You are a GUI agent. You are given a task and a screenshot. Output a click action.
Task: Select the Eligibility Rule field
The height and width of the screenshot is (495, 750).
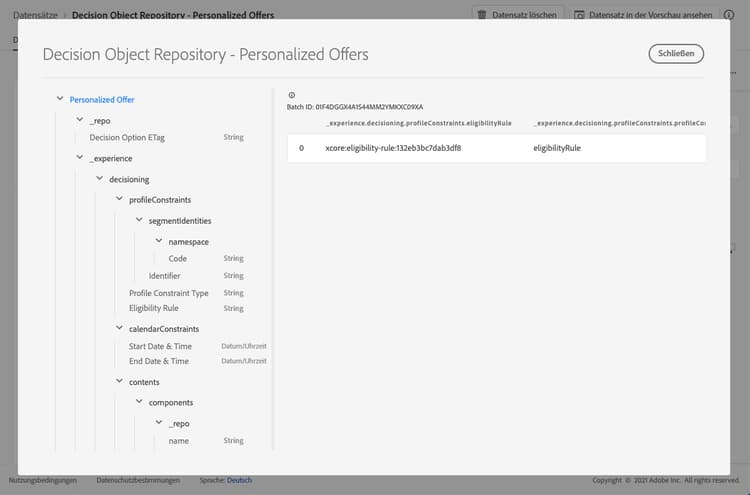154,308
